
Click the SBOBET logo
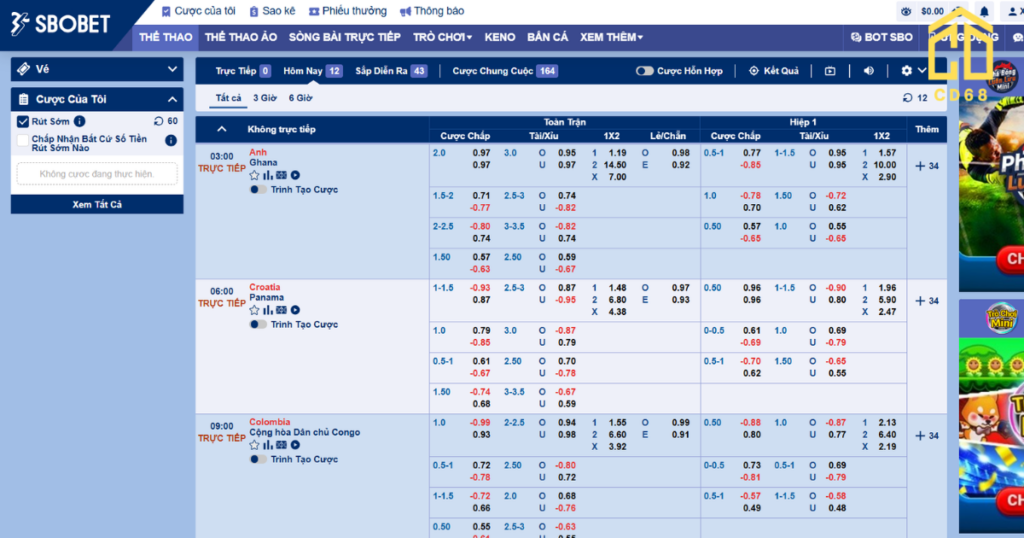click(x=60, y=24)
